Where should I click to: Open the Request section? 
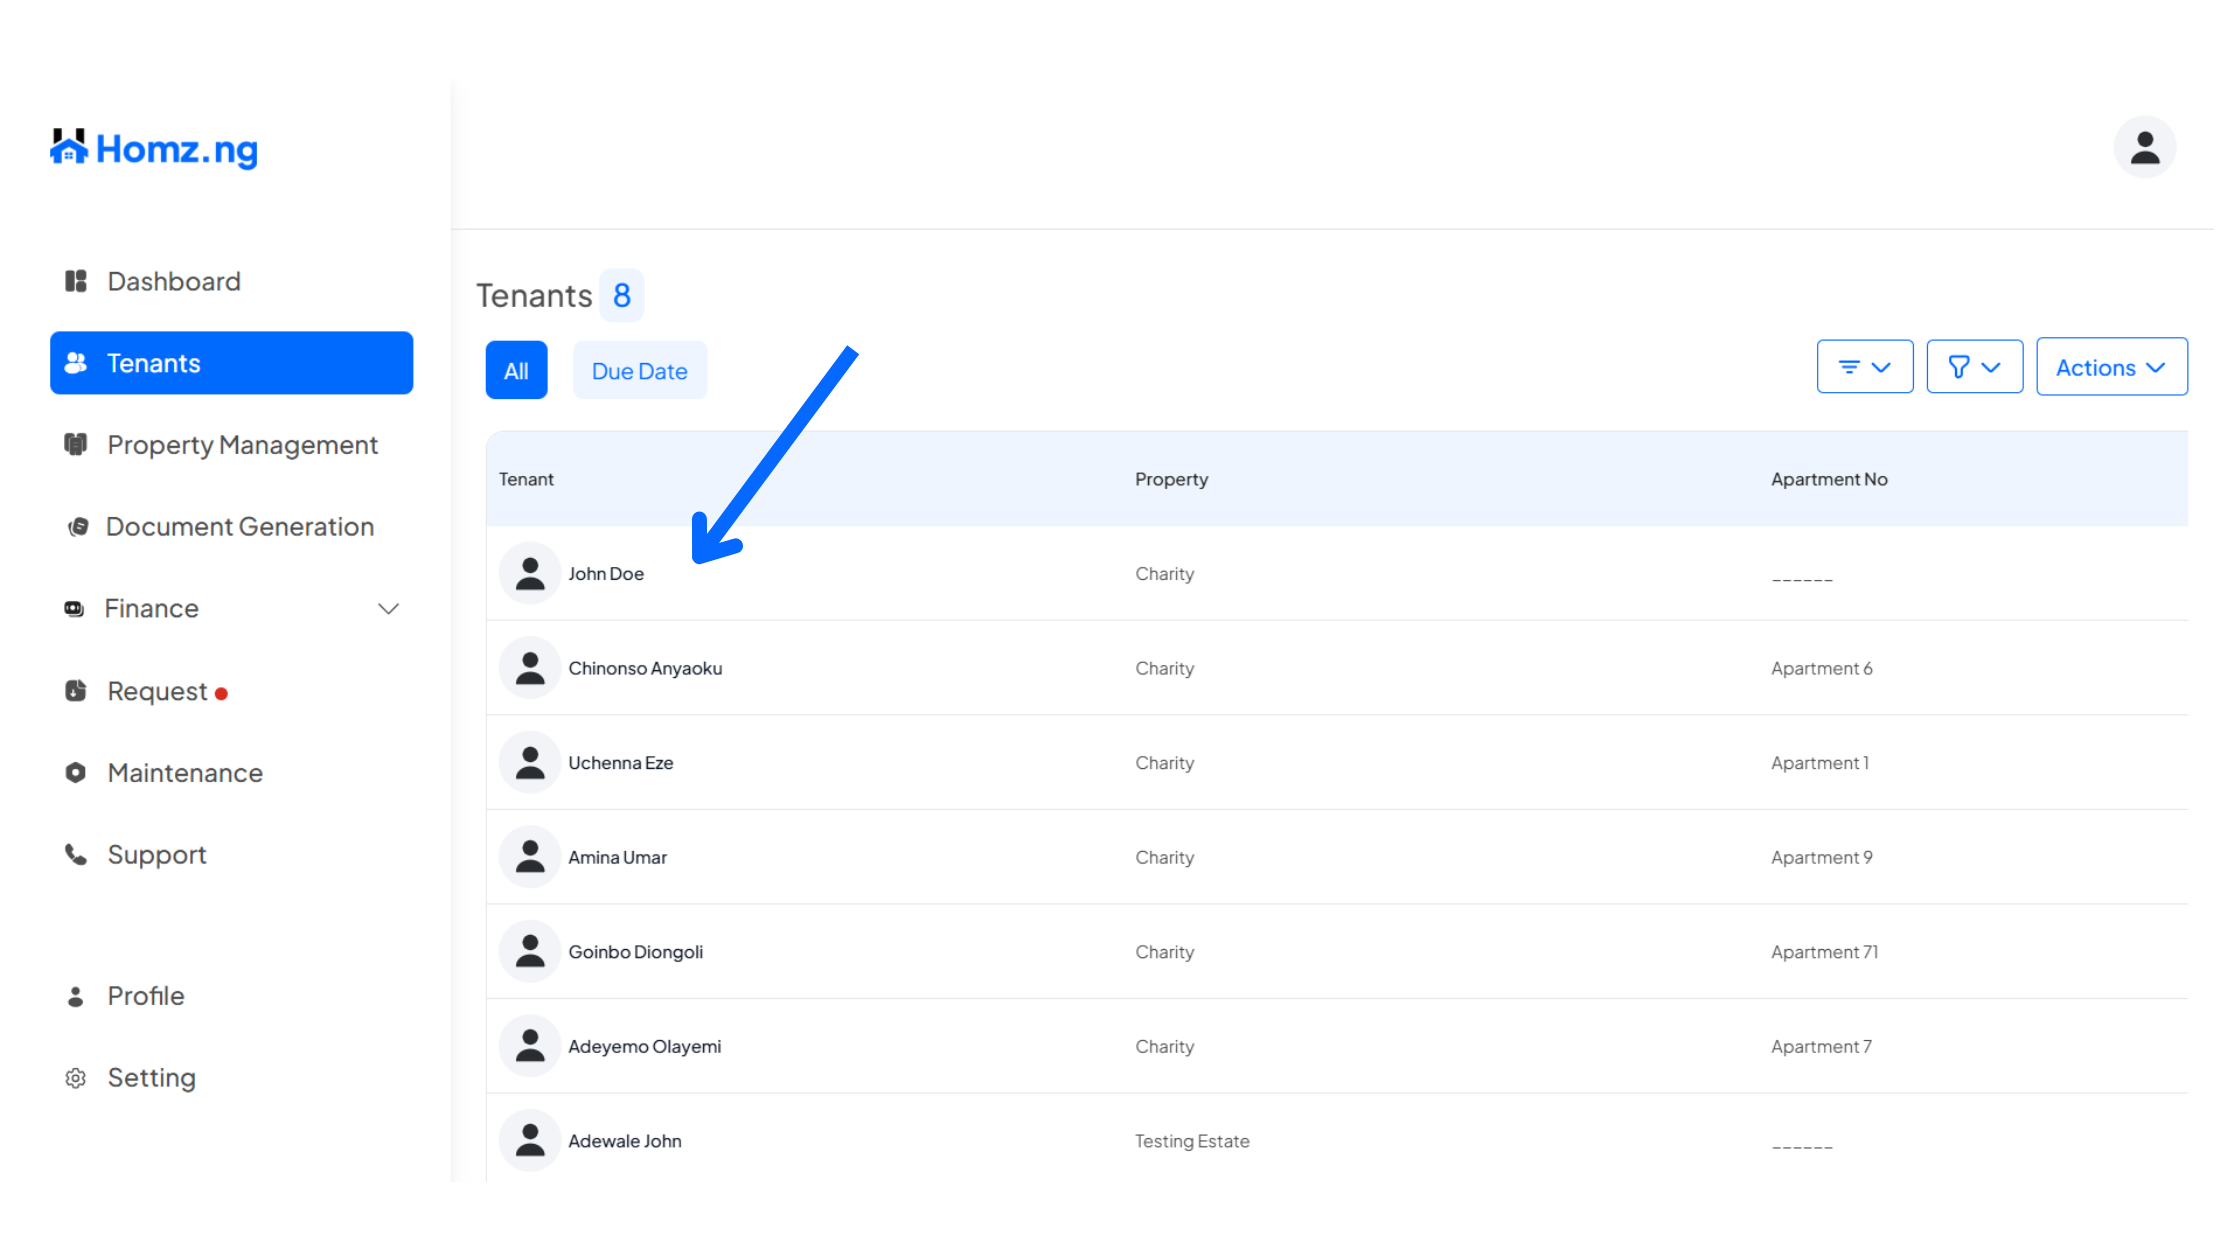158,691
